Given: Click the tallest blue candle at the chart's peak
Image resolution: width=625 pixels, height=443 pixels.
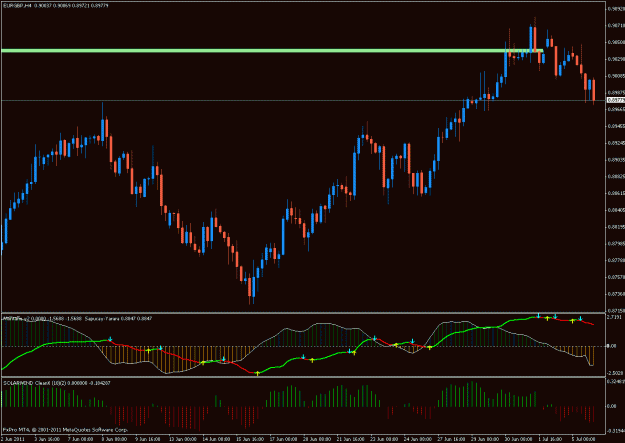Looking at the screenshot, I should [x=531, y=39].
